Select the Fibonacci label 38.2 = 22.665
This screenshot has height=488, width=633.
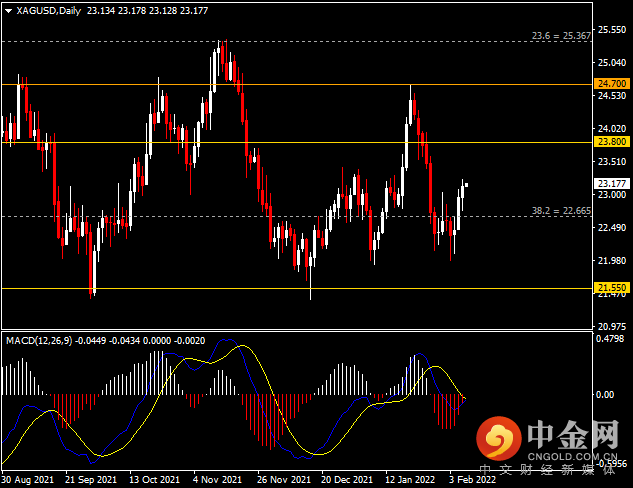pos(561,211)
